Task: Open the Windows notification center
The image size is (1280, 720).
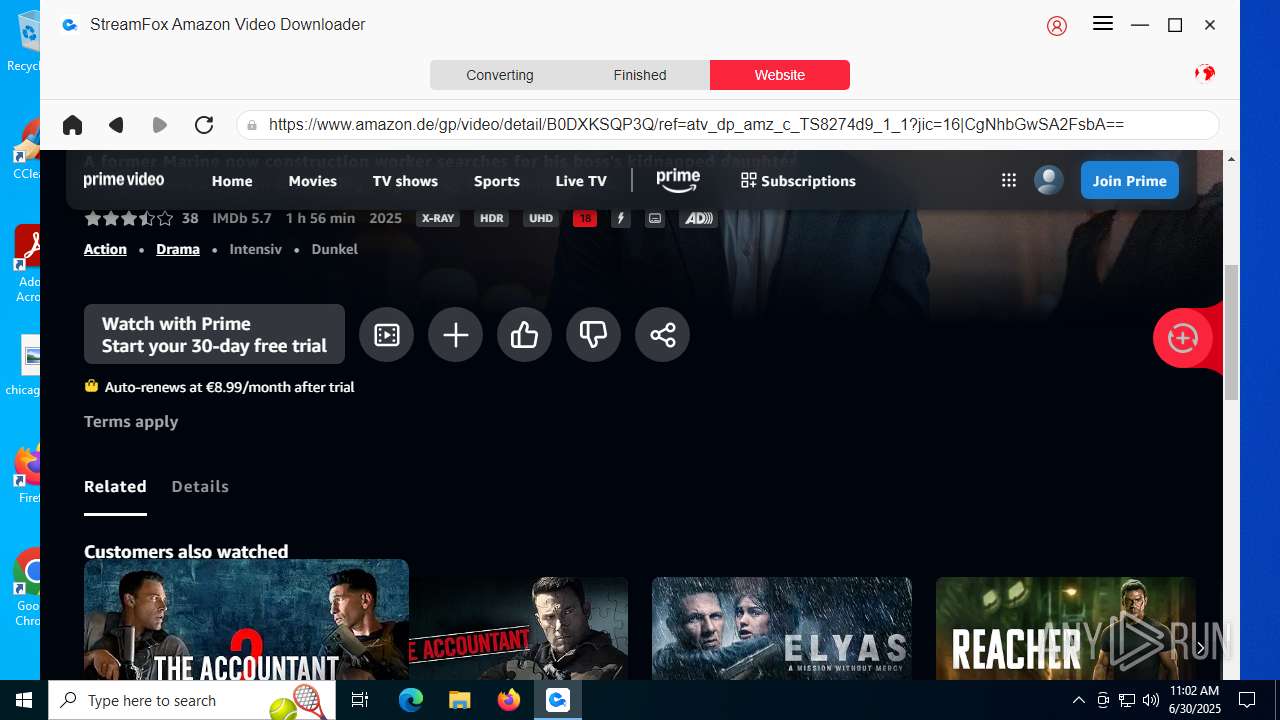Action: click(1247, 700)
